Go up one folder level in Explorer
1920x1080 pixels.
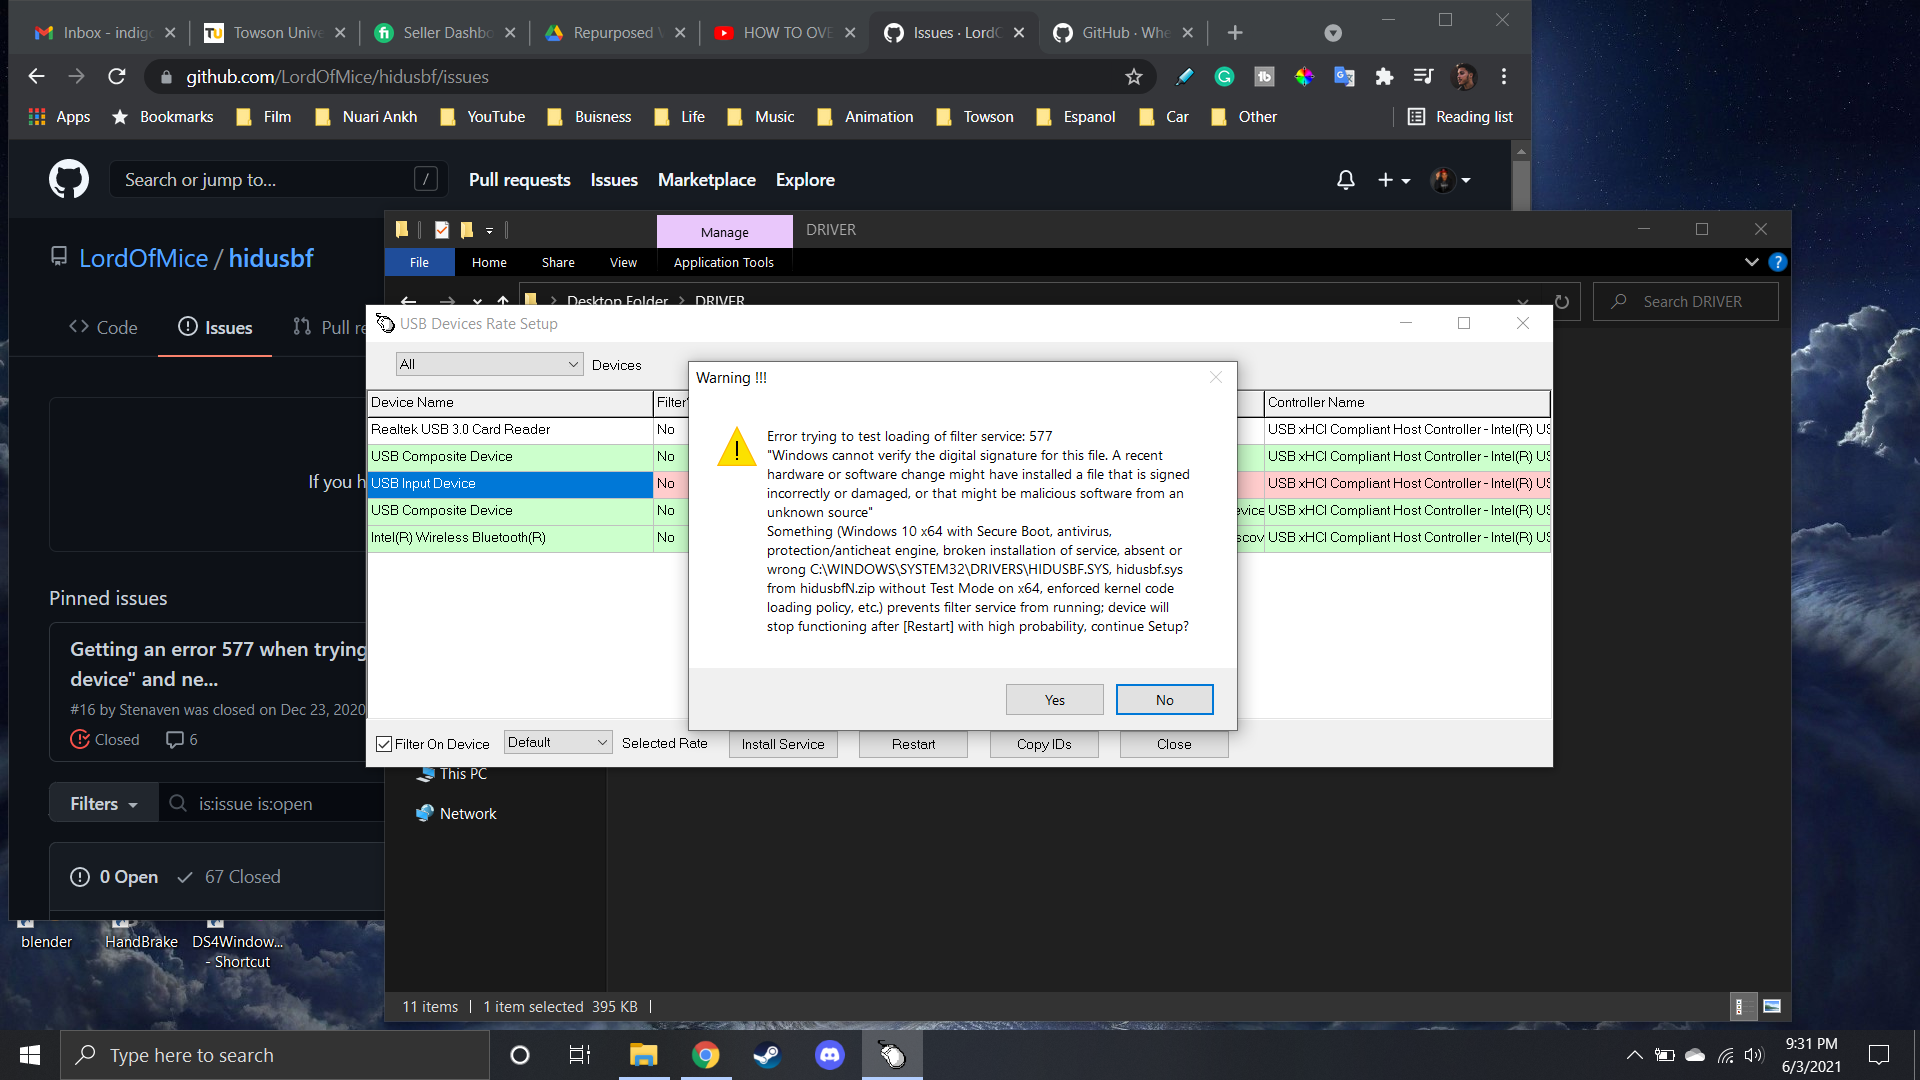[503, 302]
